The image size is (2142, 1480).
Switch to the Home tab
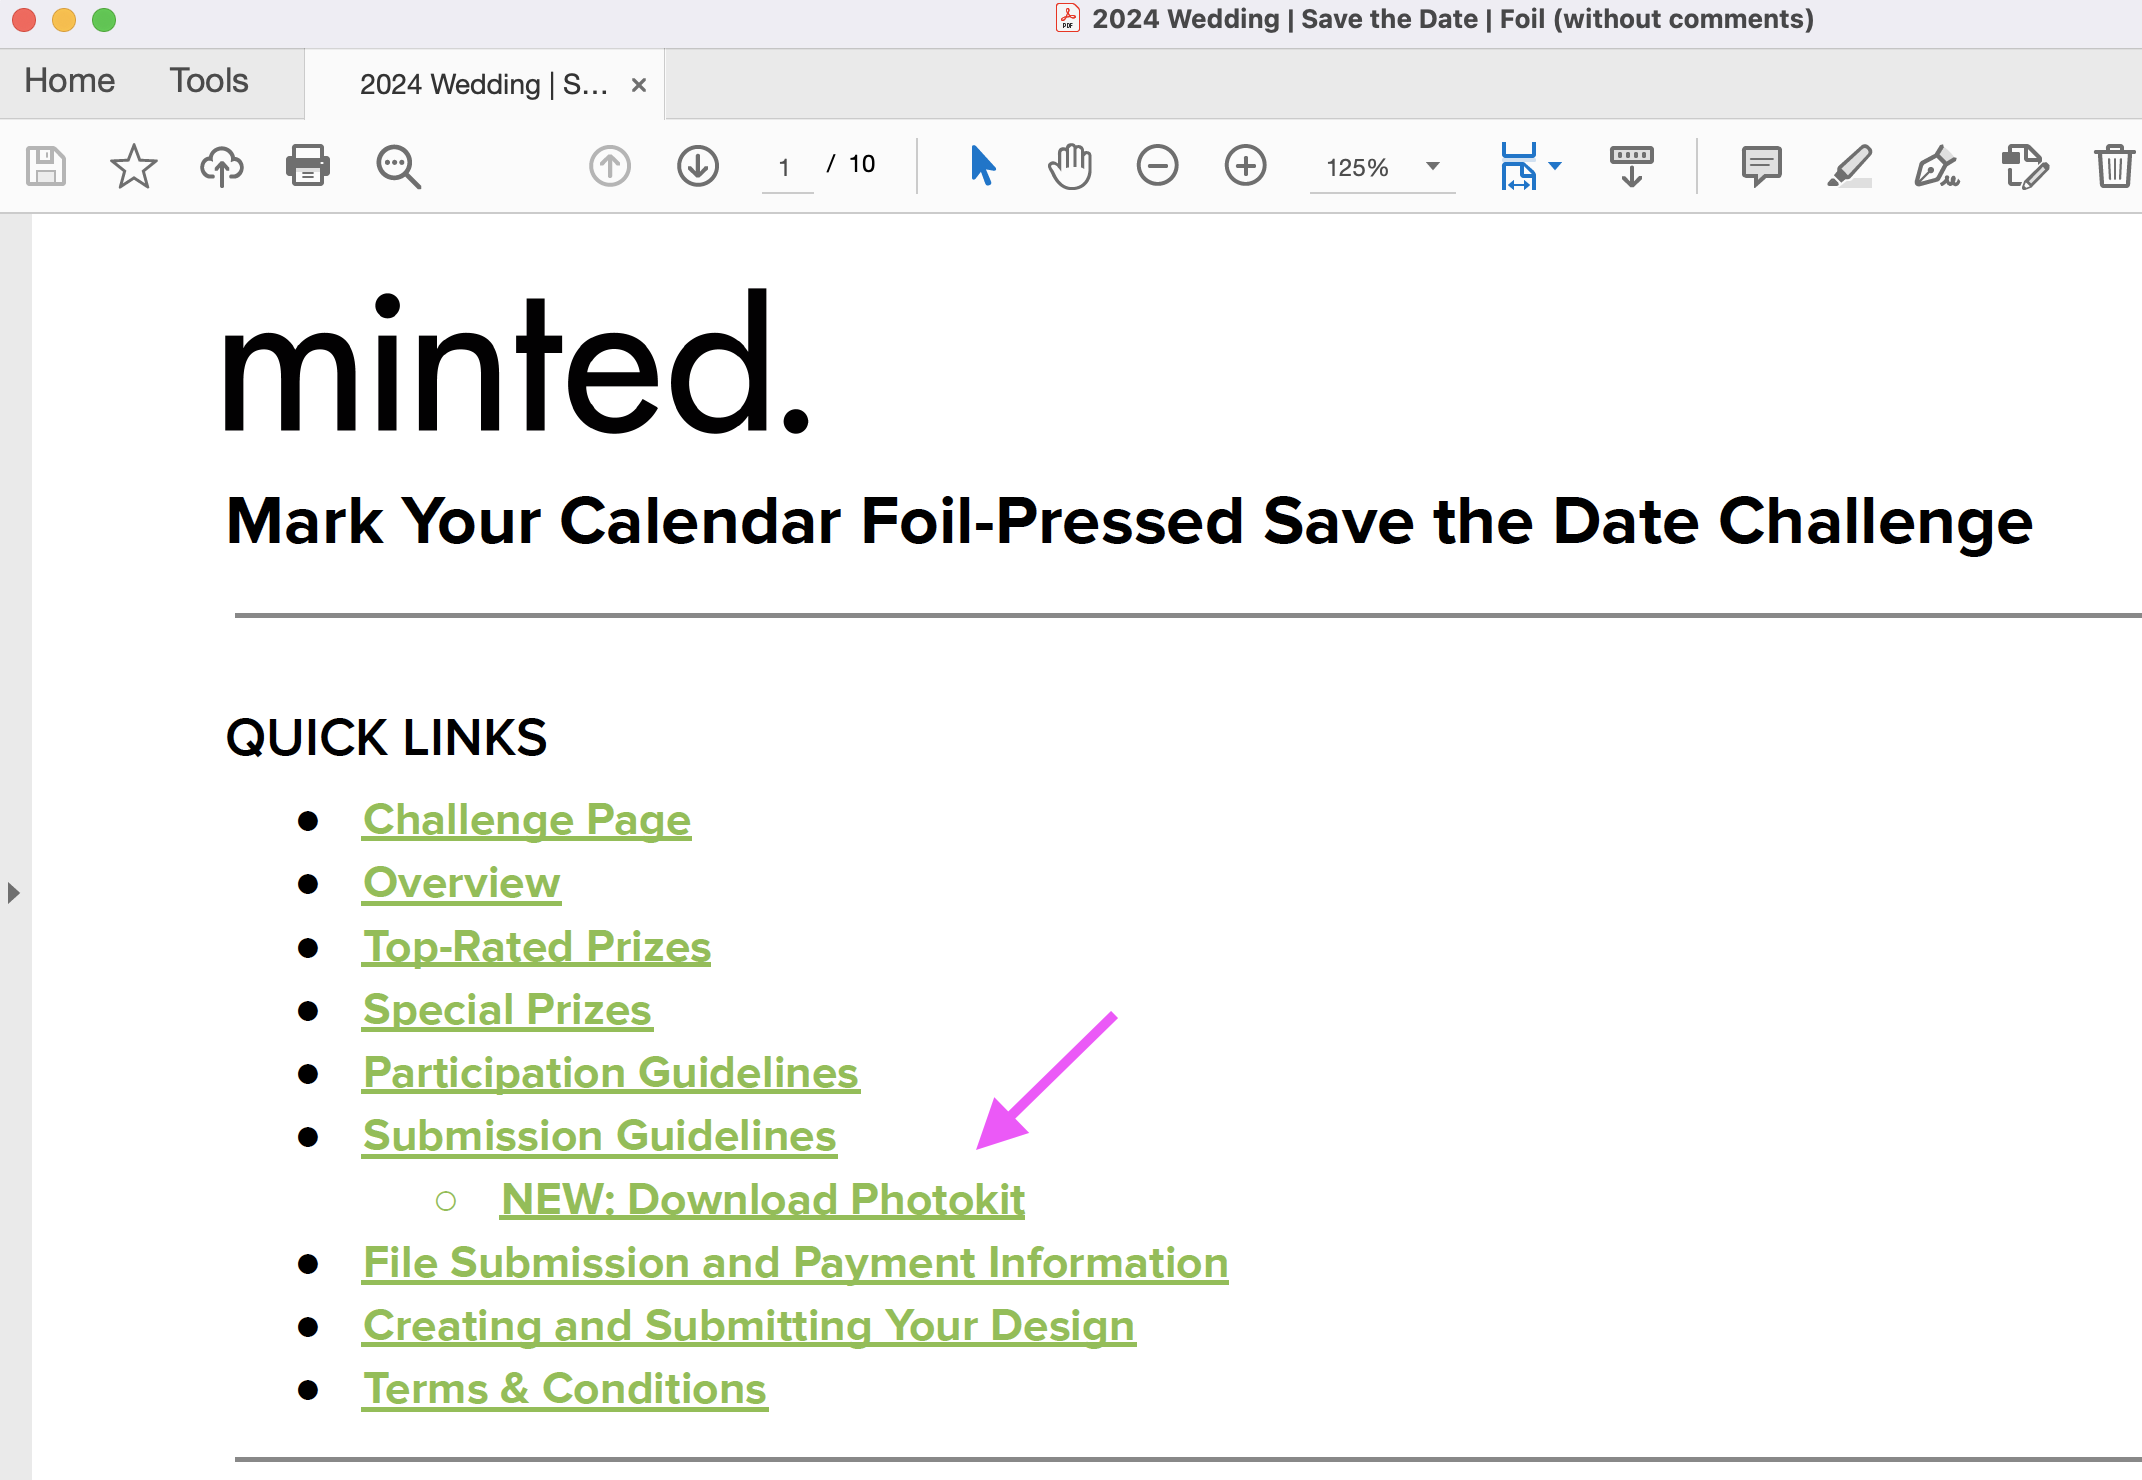click(70, 81)
